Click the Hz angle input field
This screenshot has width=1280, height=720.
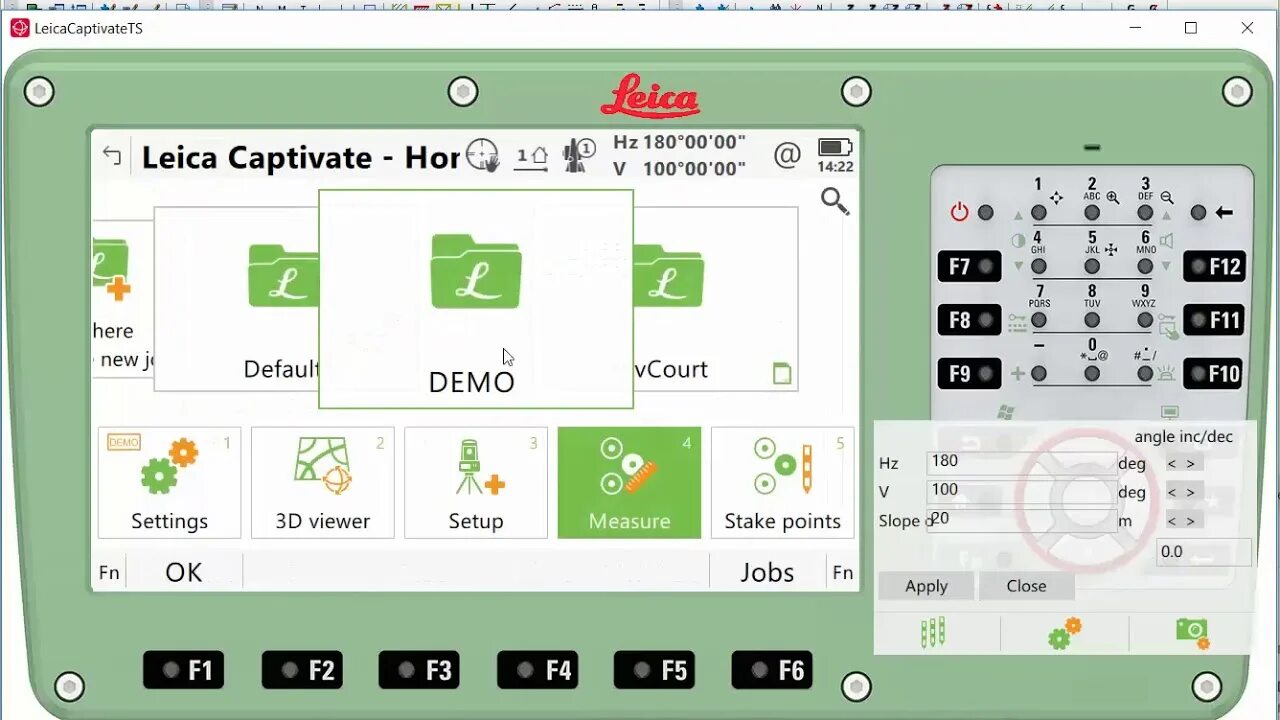1021,462
